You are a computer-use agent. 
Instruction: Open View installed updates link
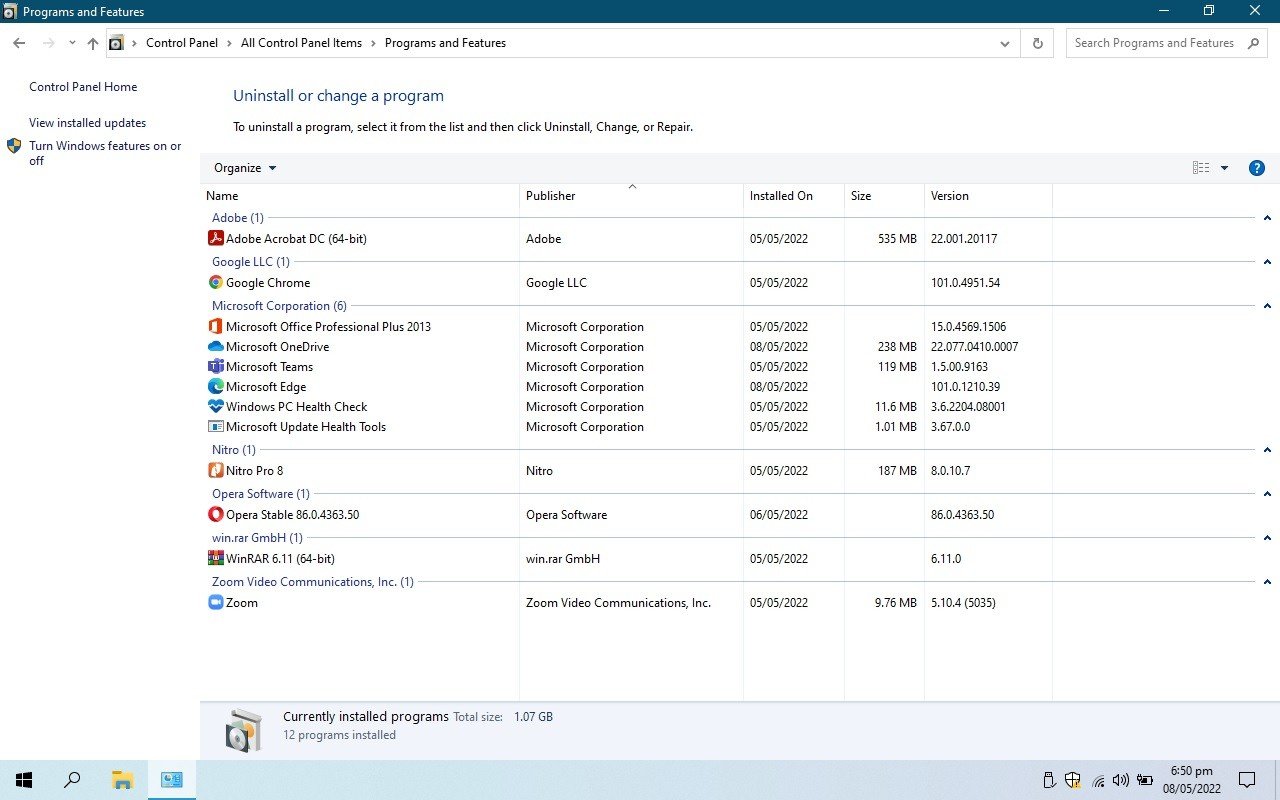[87, 123]
